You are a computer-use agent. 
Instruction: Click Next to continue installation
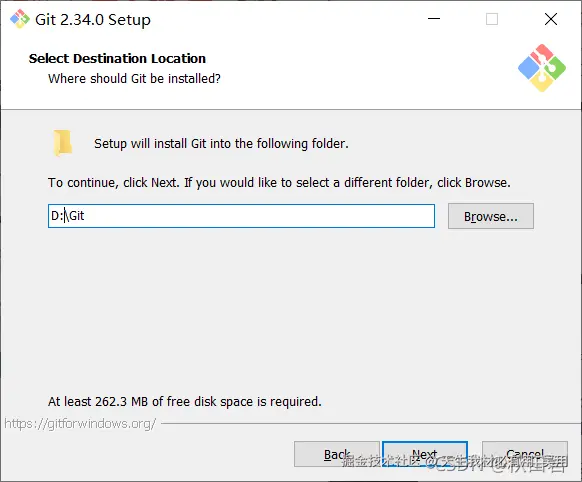click(x=425, y=454)
